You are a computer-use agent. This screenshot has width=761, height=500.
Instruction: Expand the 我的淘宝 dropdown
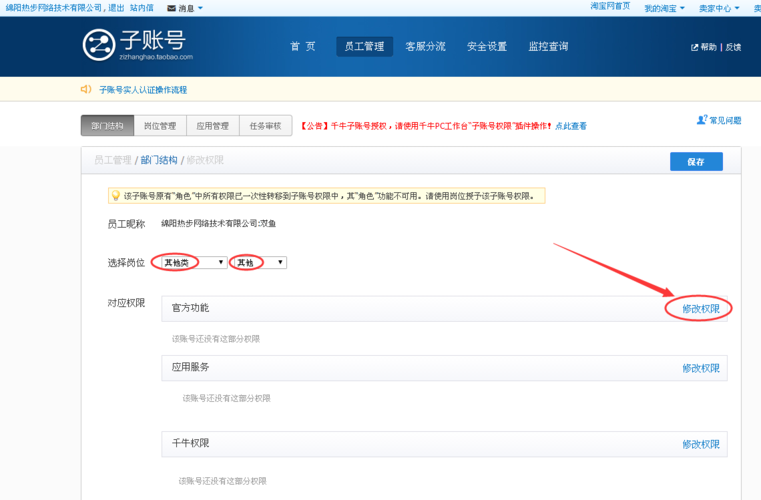(x=682, y=8)
